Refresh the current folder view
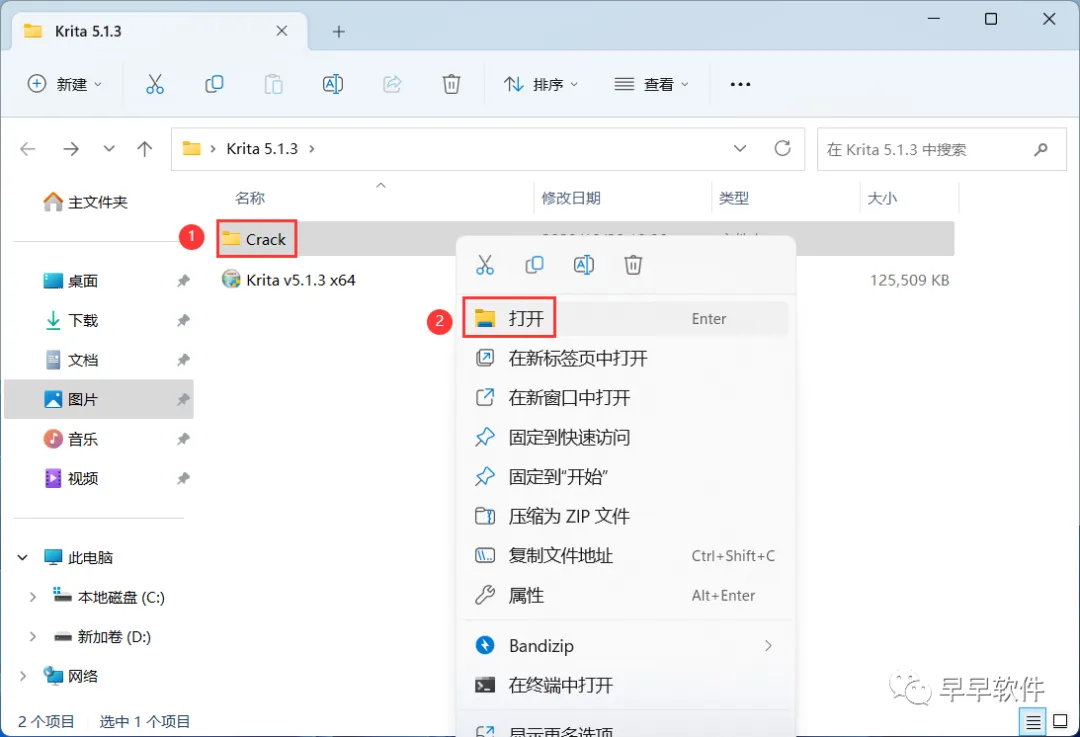This screenshot has width=1080, height=737. 782,148
